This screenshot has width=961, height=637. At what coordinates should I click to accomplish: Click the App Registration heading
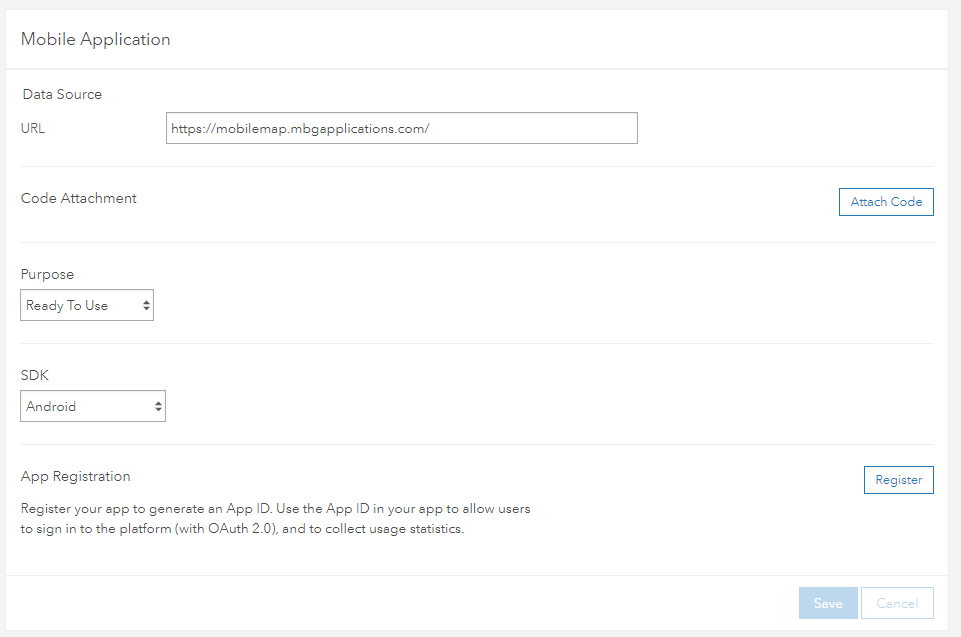tap(76, 476)
